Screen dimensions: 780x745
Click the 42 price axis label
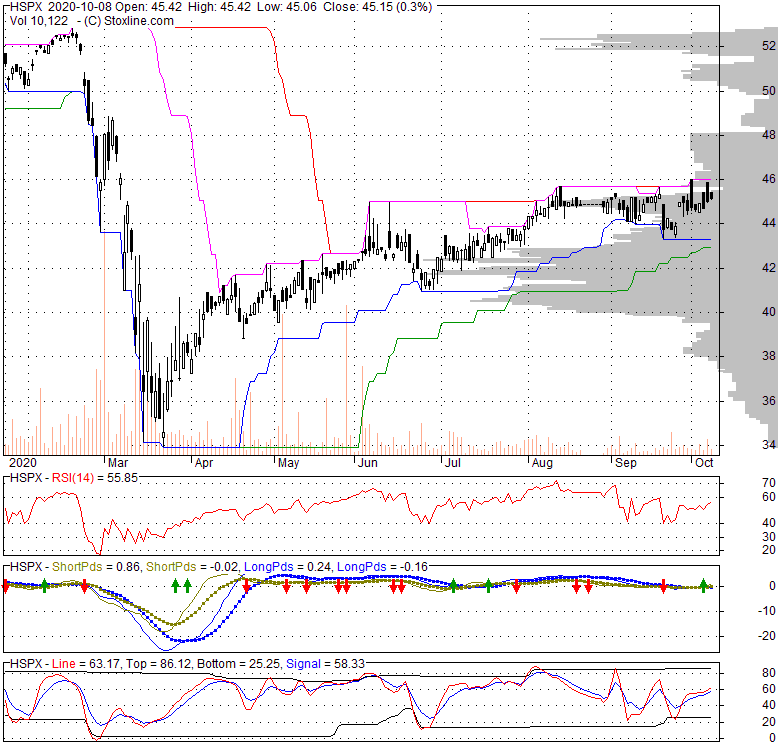pos(769,268)
